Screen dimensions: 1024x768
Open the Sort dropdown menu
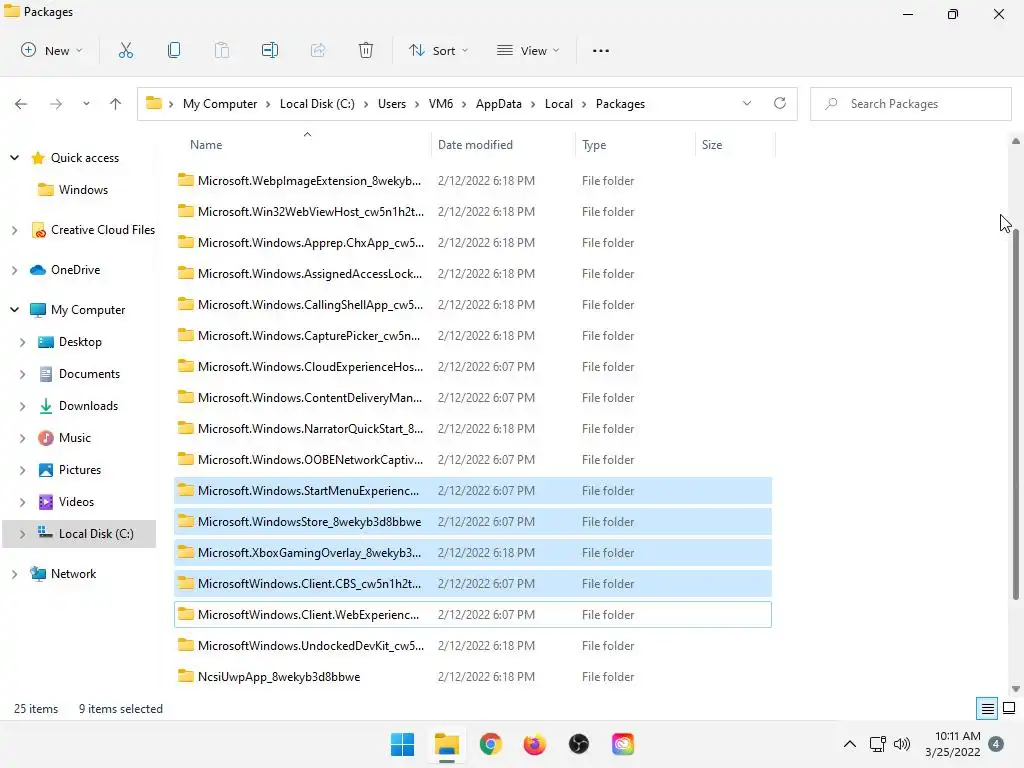click(438, 50)
